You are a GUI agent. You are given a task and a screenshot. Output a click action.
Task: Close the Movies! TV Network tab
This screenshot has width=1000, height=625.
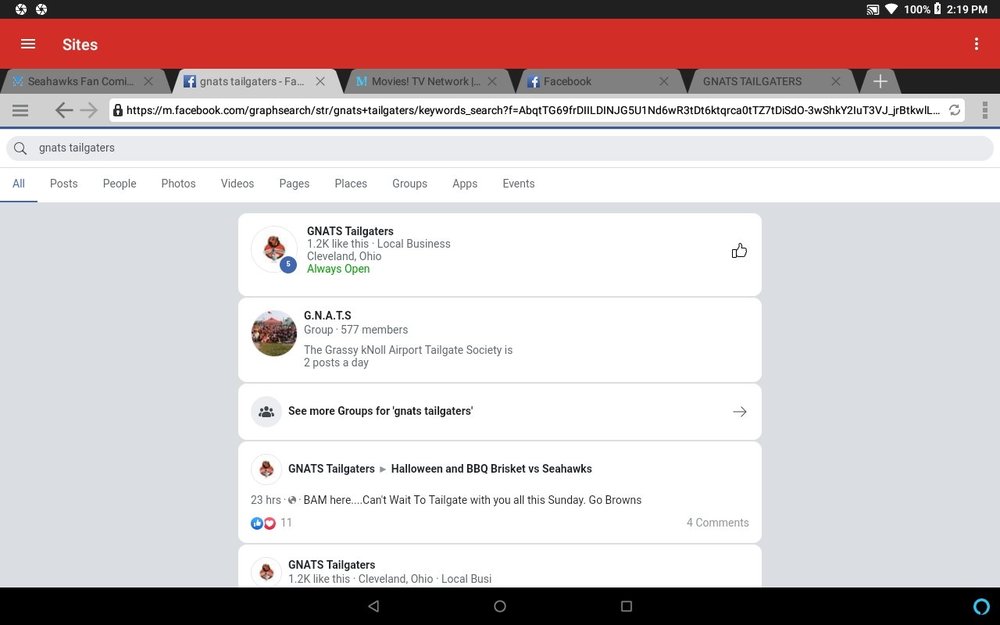pyautogui.click(x=492, y=81)
